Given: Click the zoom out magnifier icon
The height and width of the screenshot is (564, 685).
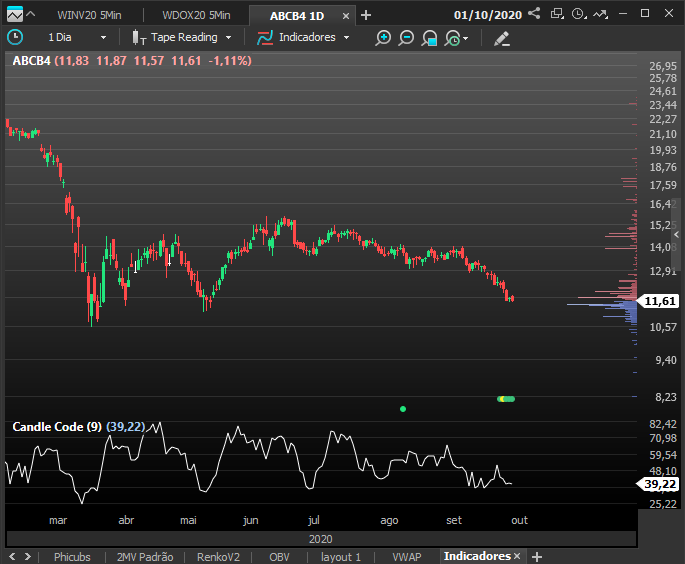Looking at the screenshot, I should 406,38.
